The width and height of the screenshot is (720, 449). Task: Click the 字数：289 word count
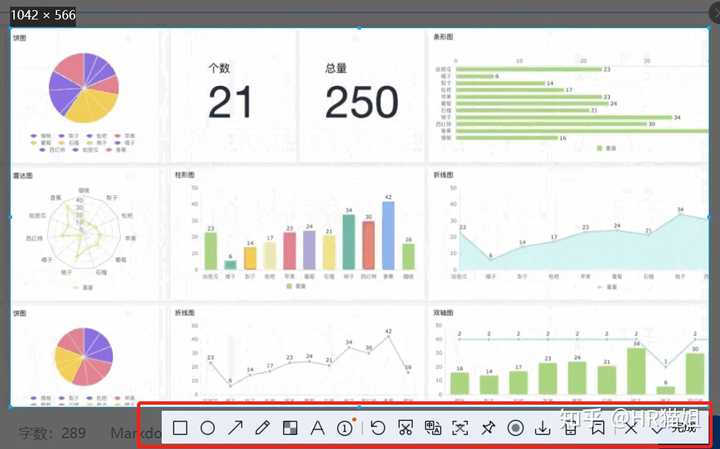(x=52, y=432)
